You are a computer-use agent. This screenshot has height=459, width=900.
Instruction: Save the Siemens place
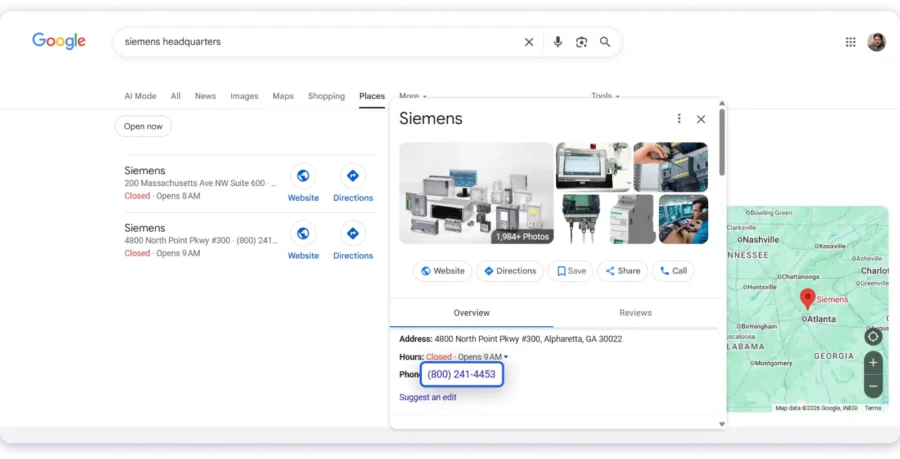(x=571, y=271)
